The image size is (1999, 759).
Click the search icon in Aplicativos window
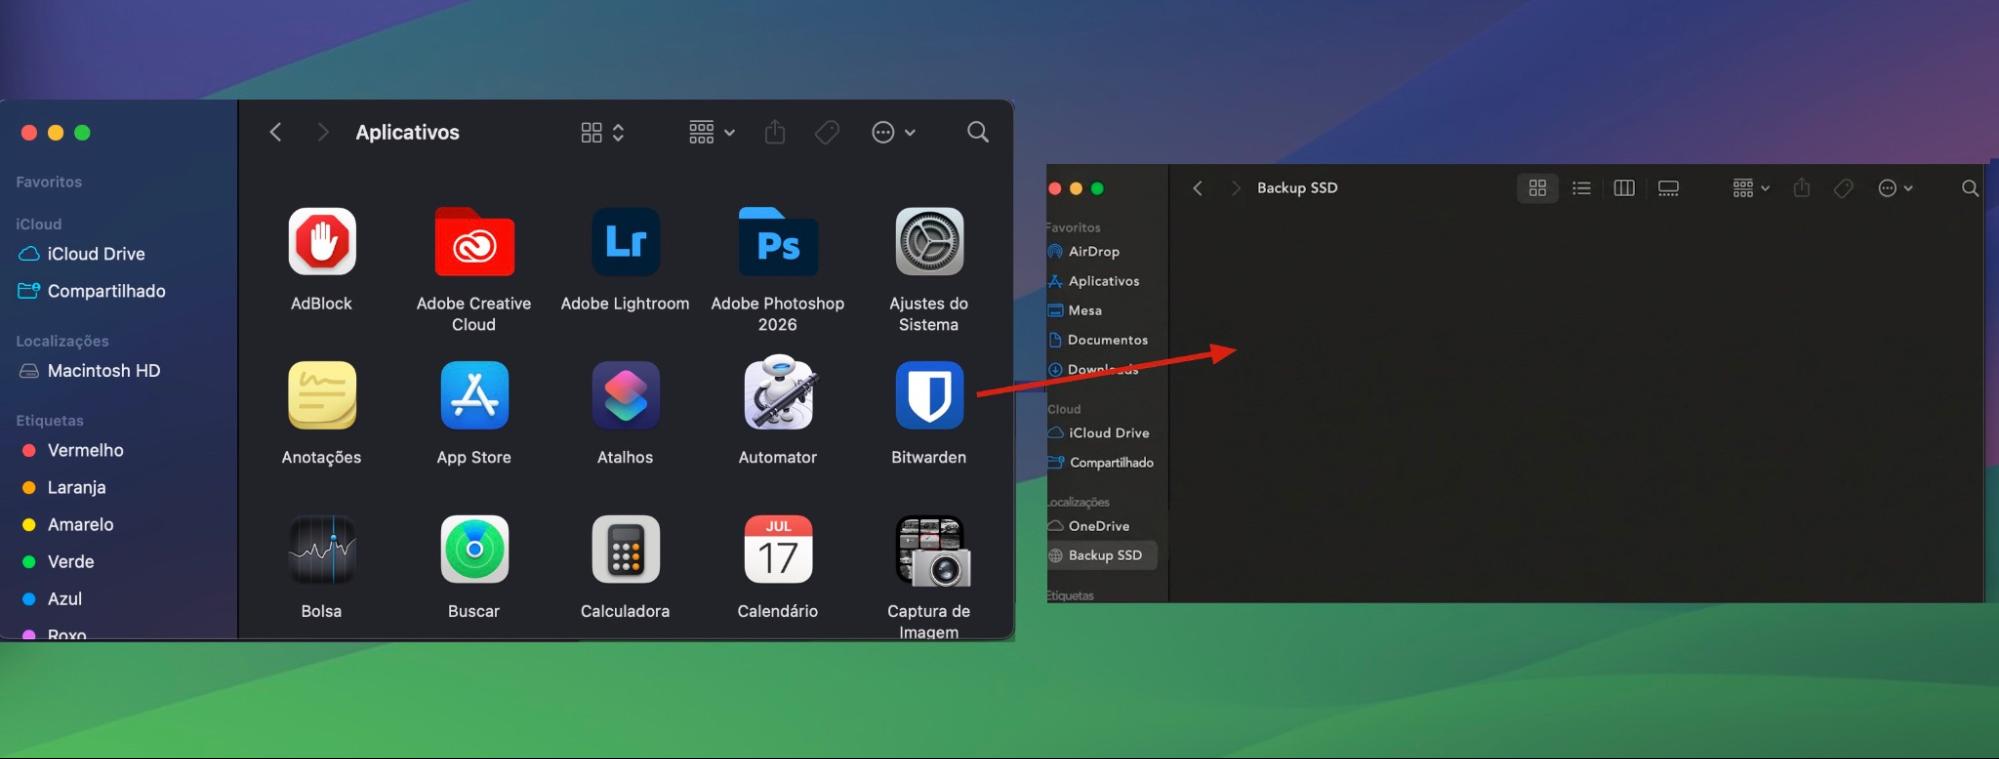point(978,132)
